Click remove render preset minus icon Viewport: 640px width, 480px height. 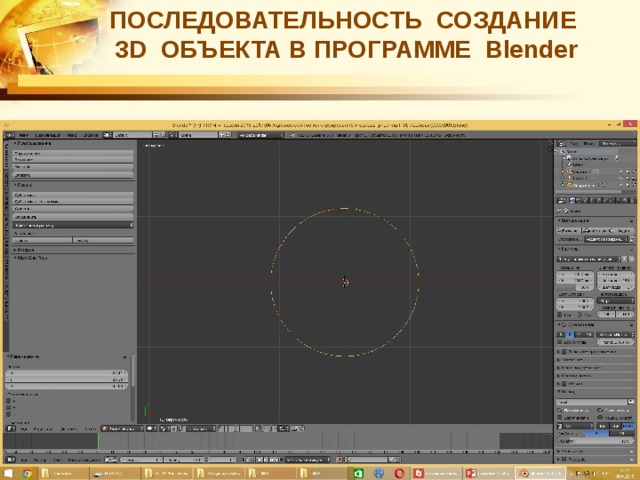(x=632, y=259)
